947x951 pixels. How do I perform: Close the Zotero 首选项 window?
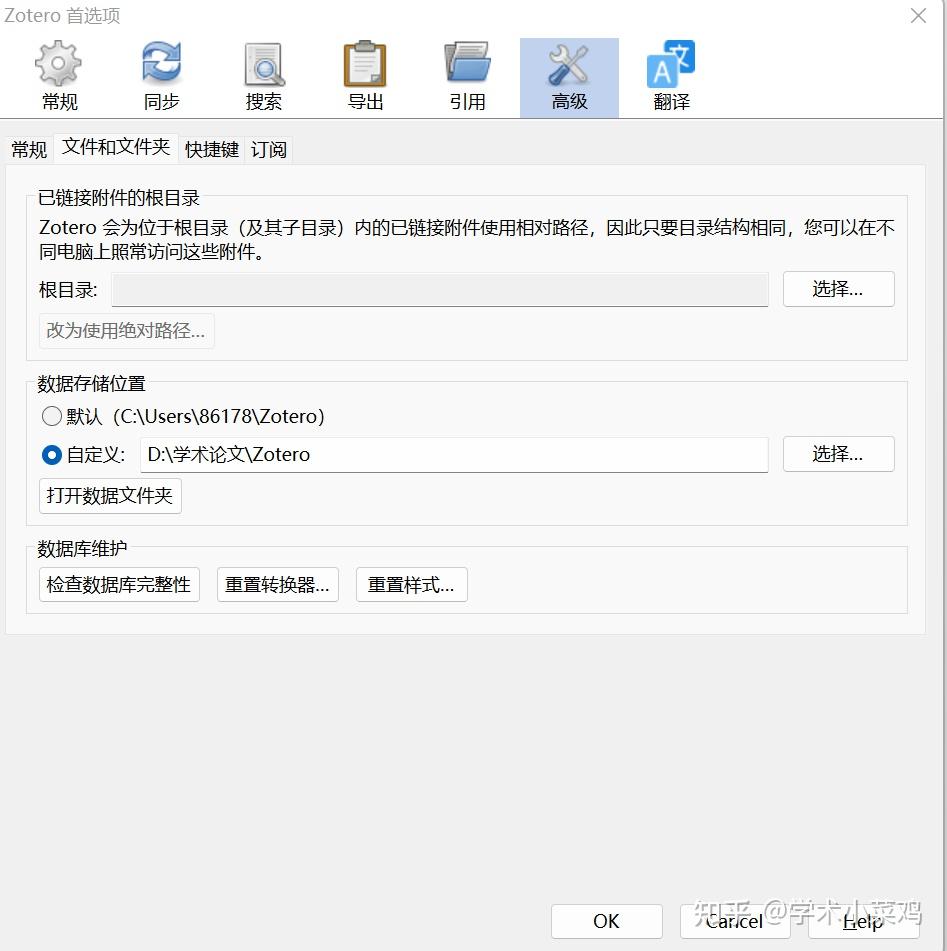point(918,15)
